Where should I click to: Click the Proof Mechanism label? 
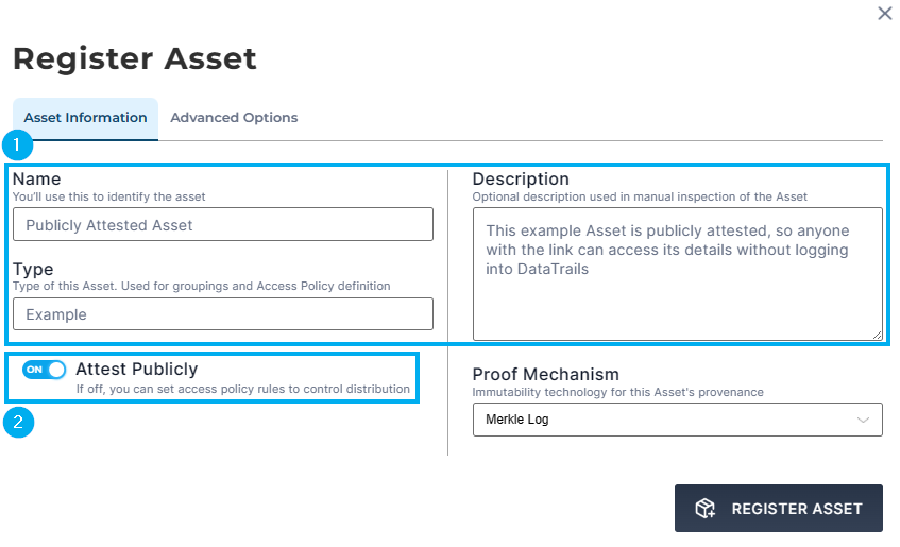point(545,374)
